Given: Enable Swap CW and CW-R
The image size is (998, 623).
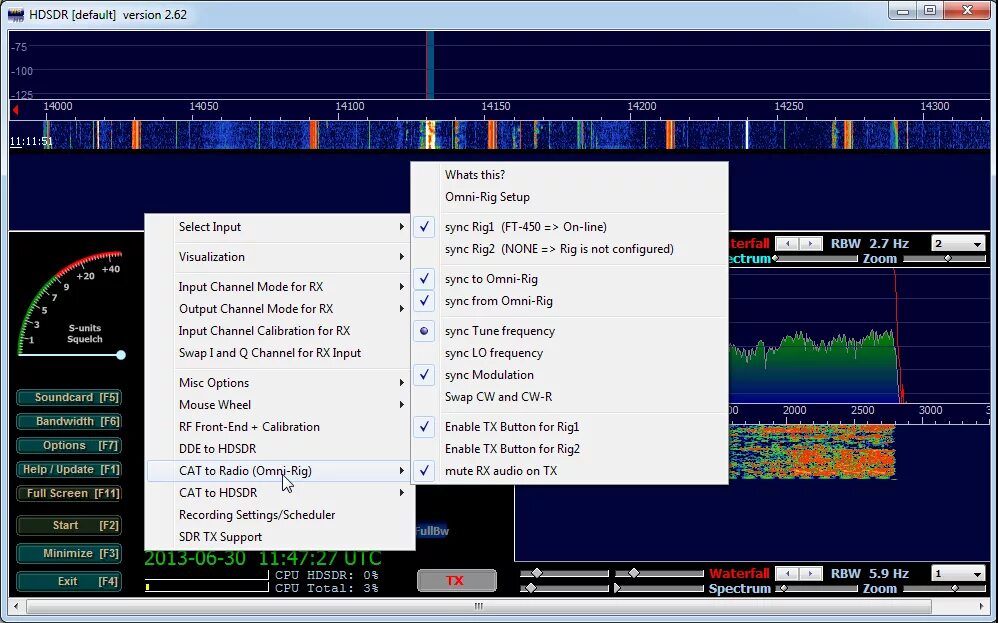Looking at the screenshot, I should tap(570, 396).
